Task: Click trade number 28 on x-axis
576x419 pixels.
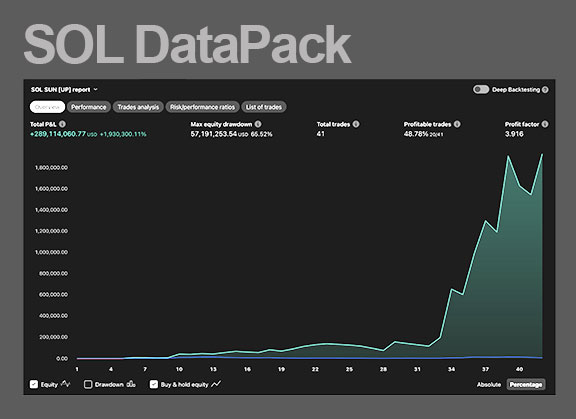Action: 383,369
